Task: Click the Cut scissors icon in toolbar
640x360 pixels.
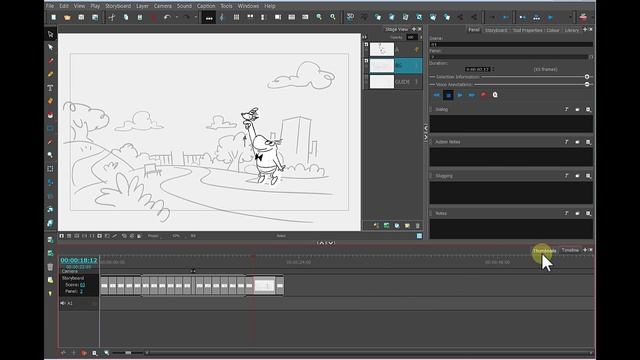Action: 112,17
